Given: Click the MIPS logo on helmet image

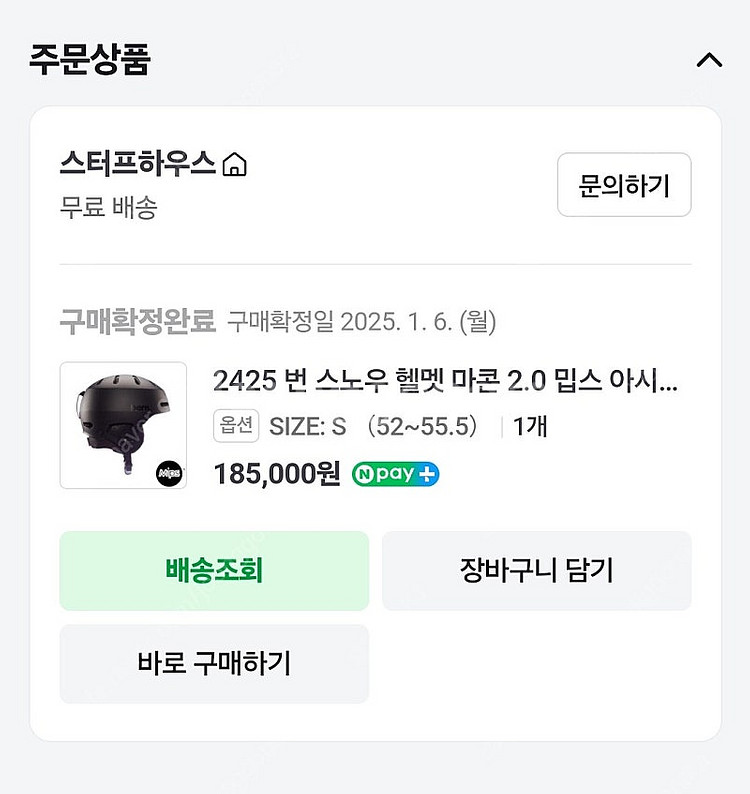Looking at the screenshot, I should (x=169, y=474).
